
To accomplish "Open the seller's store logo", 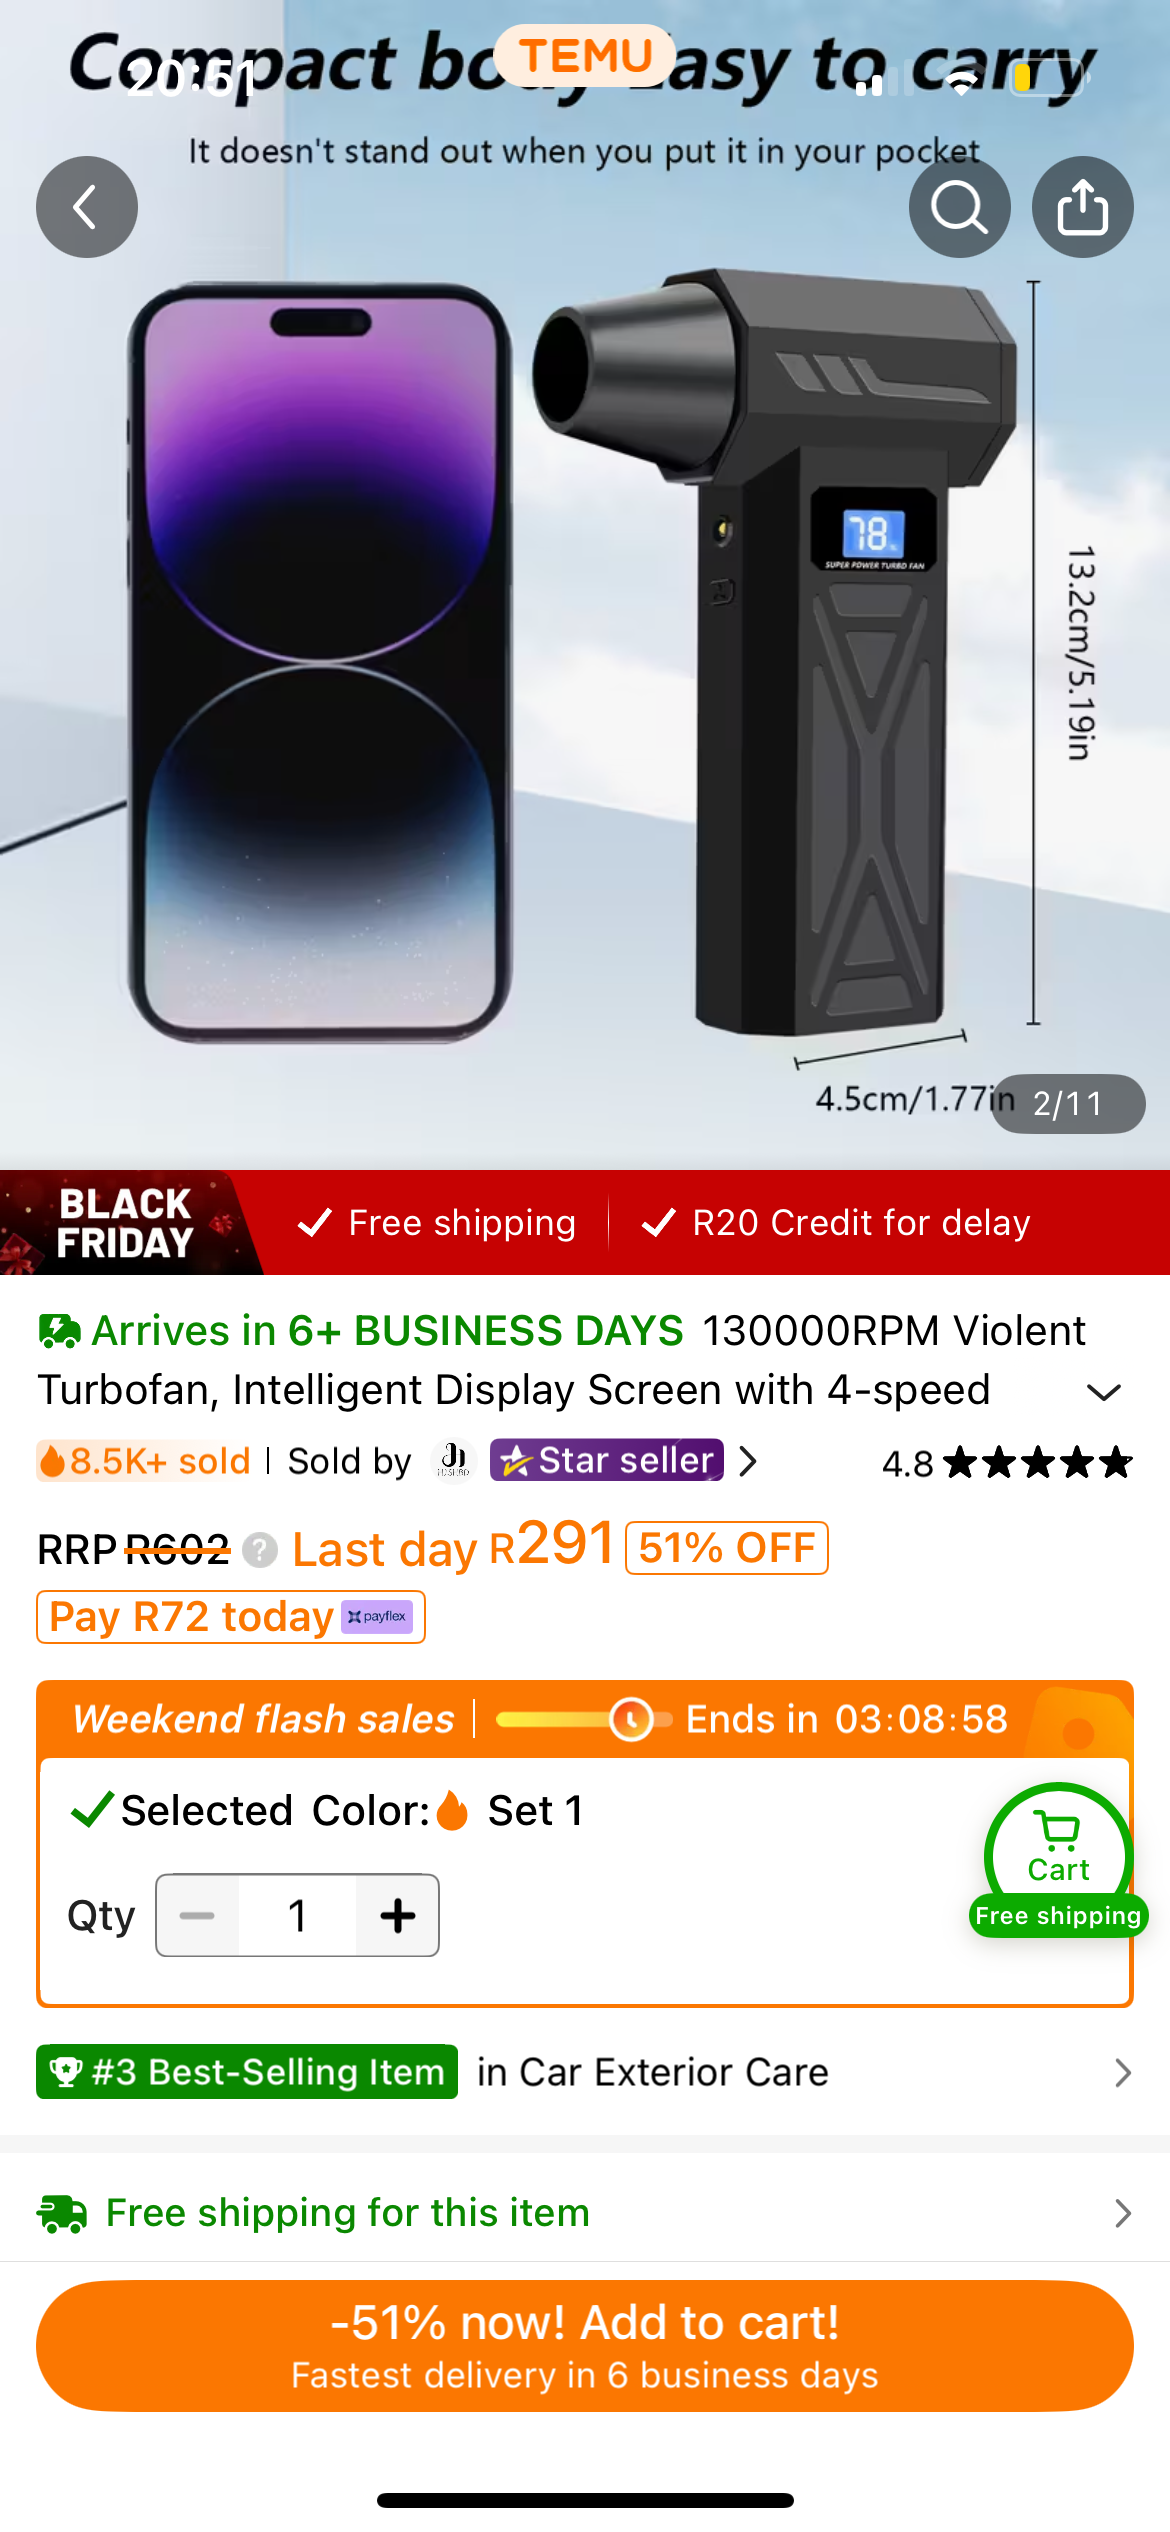I will click(x=454, y=1461).
